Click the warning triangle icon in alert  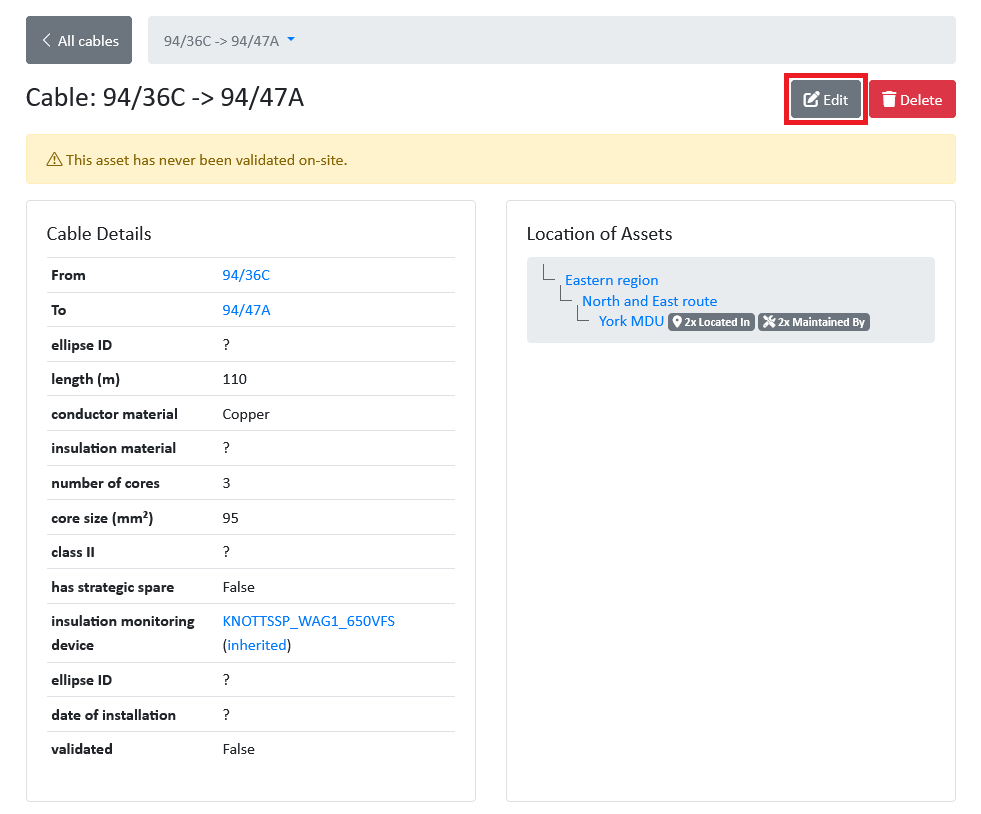click(54, 160)
